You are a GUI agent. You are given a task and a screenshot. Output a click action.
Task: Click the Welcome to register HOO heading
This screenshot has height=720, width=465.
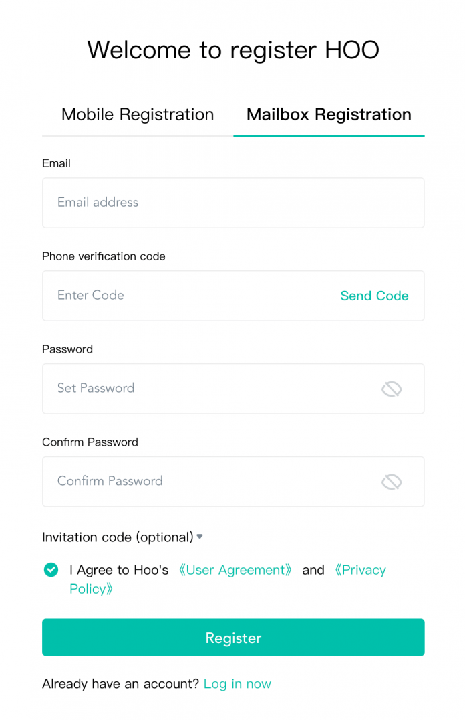pyautogui.click(x=233, y=50)
